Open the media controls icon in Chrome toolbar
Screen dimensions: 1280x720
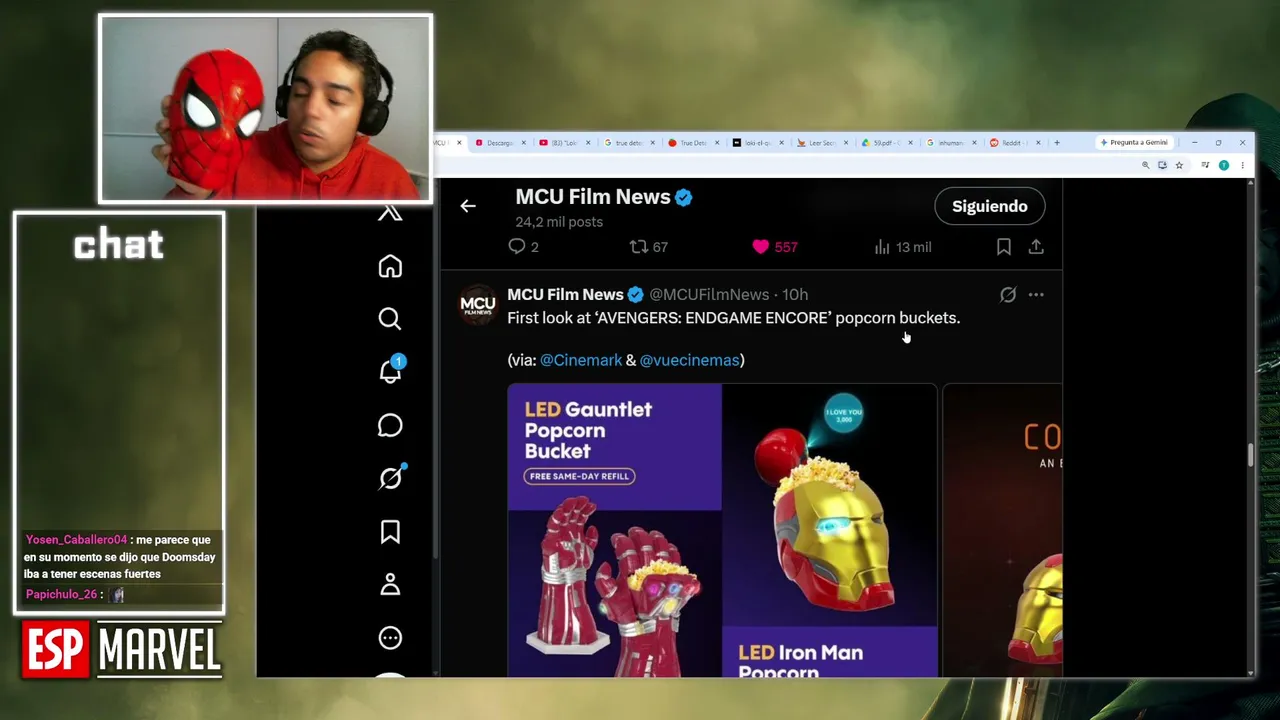[1206, 165]
